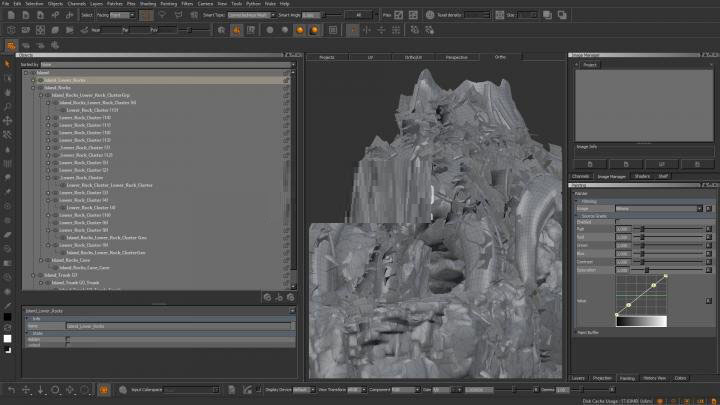Viewport: 720px width, 405px height.
Task: Switch to the Perspective viewport tab
Action: pos(457,57)
